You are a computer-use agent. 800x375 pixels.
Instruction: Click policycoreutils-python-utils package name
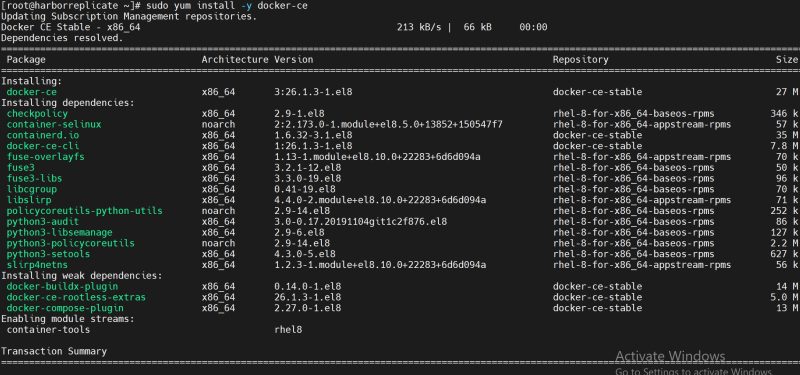(x=85, y=211)
